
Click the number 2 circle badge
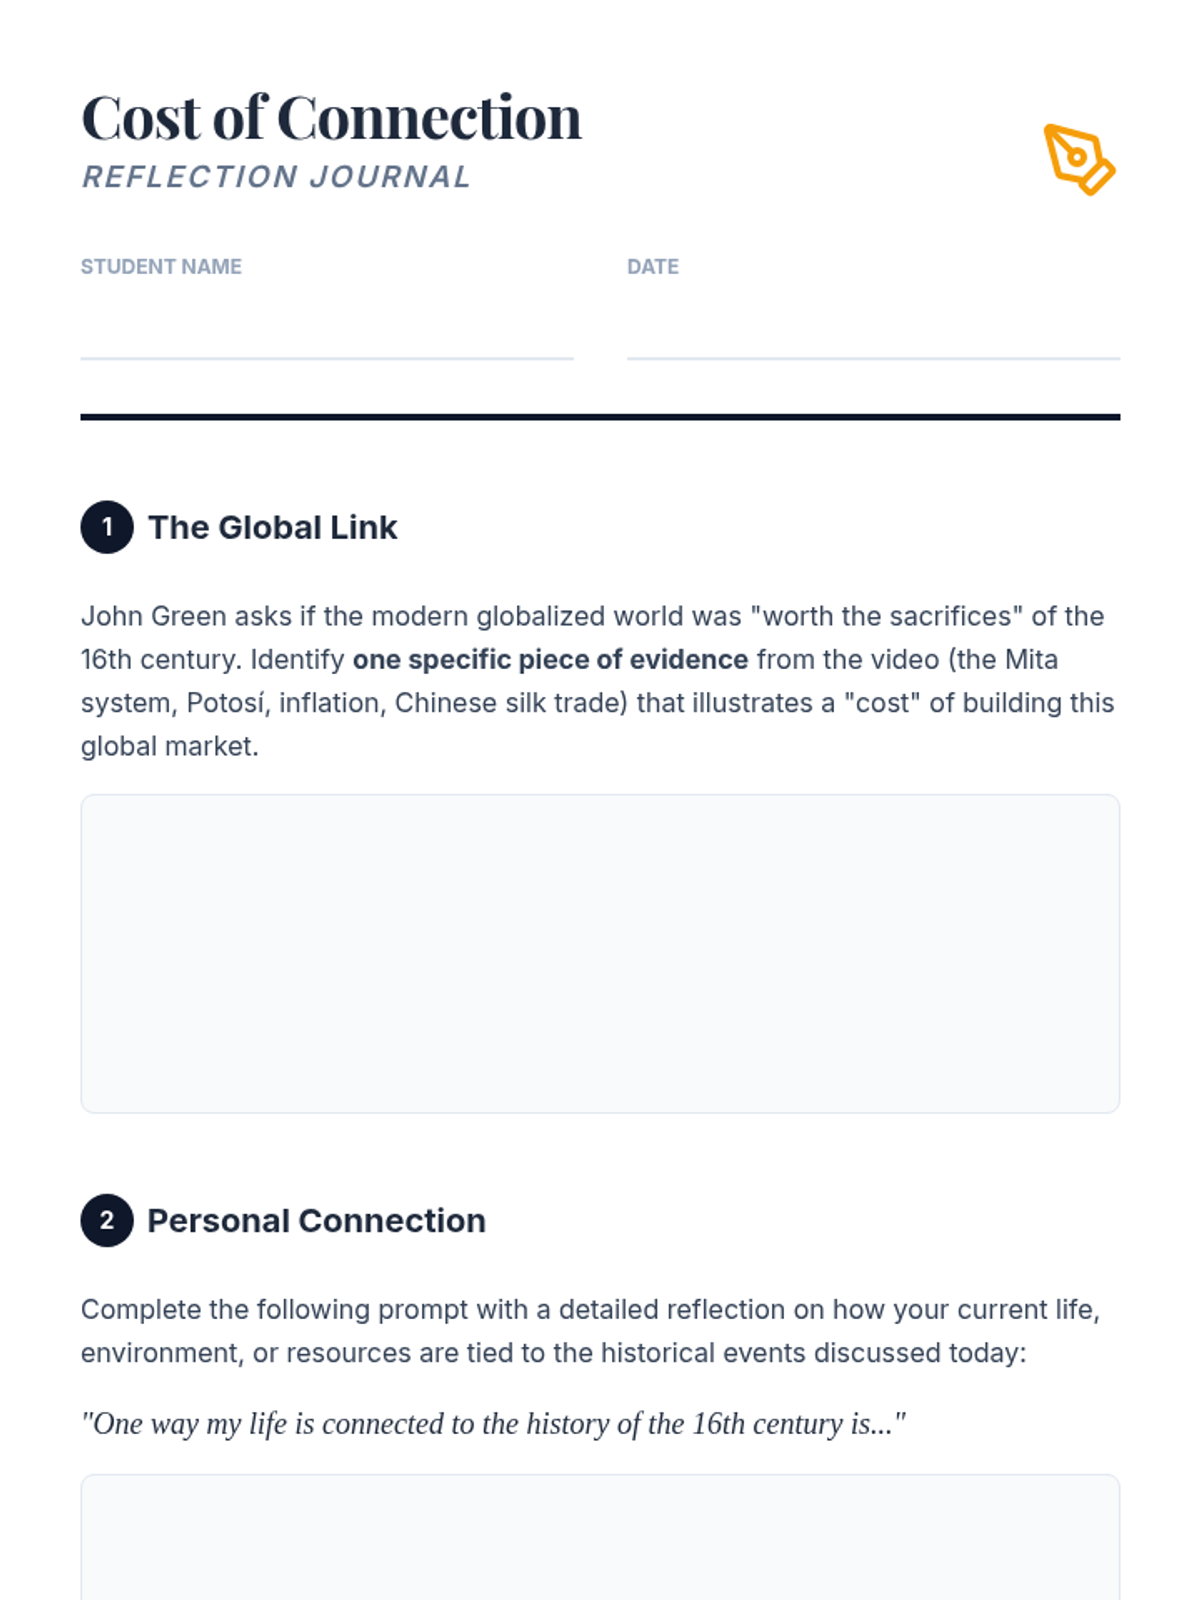point(107,1220)
